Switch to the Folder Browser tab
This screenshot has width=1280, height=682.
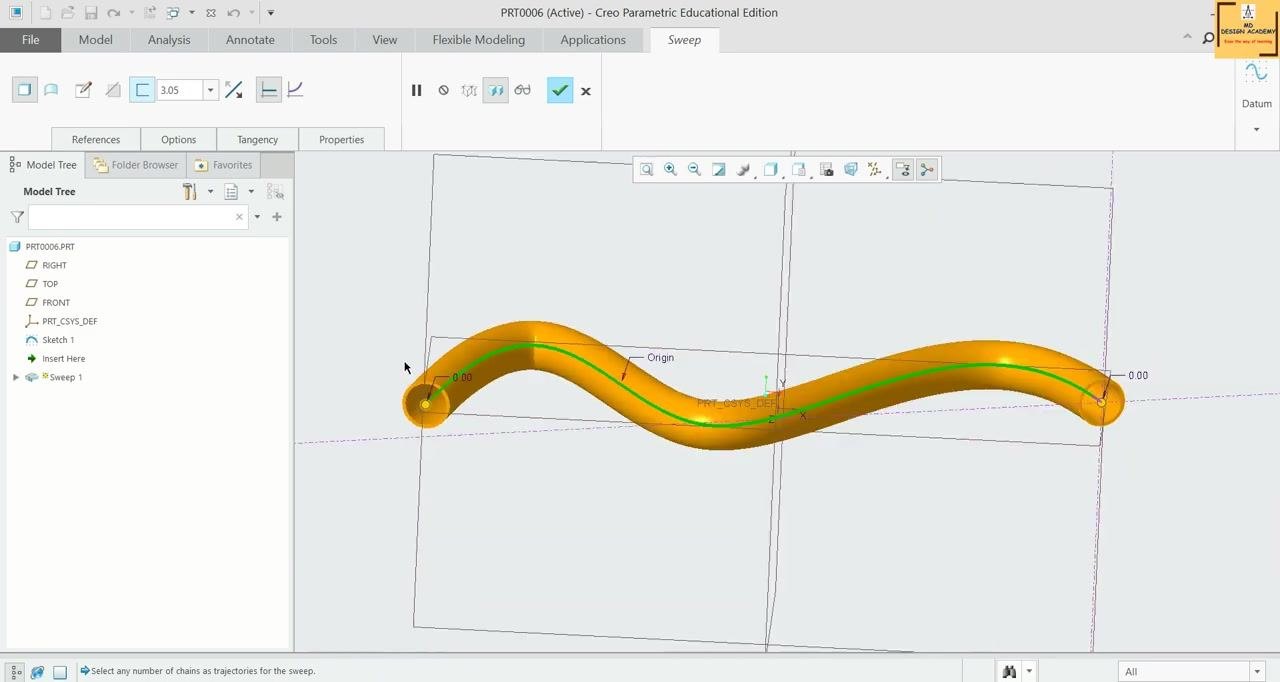click(x=136, y=165)
